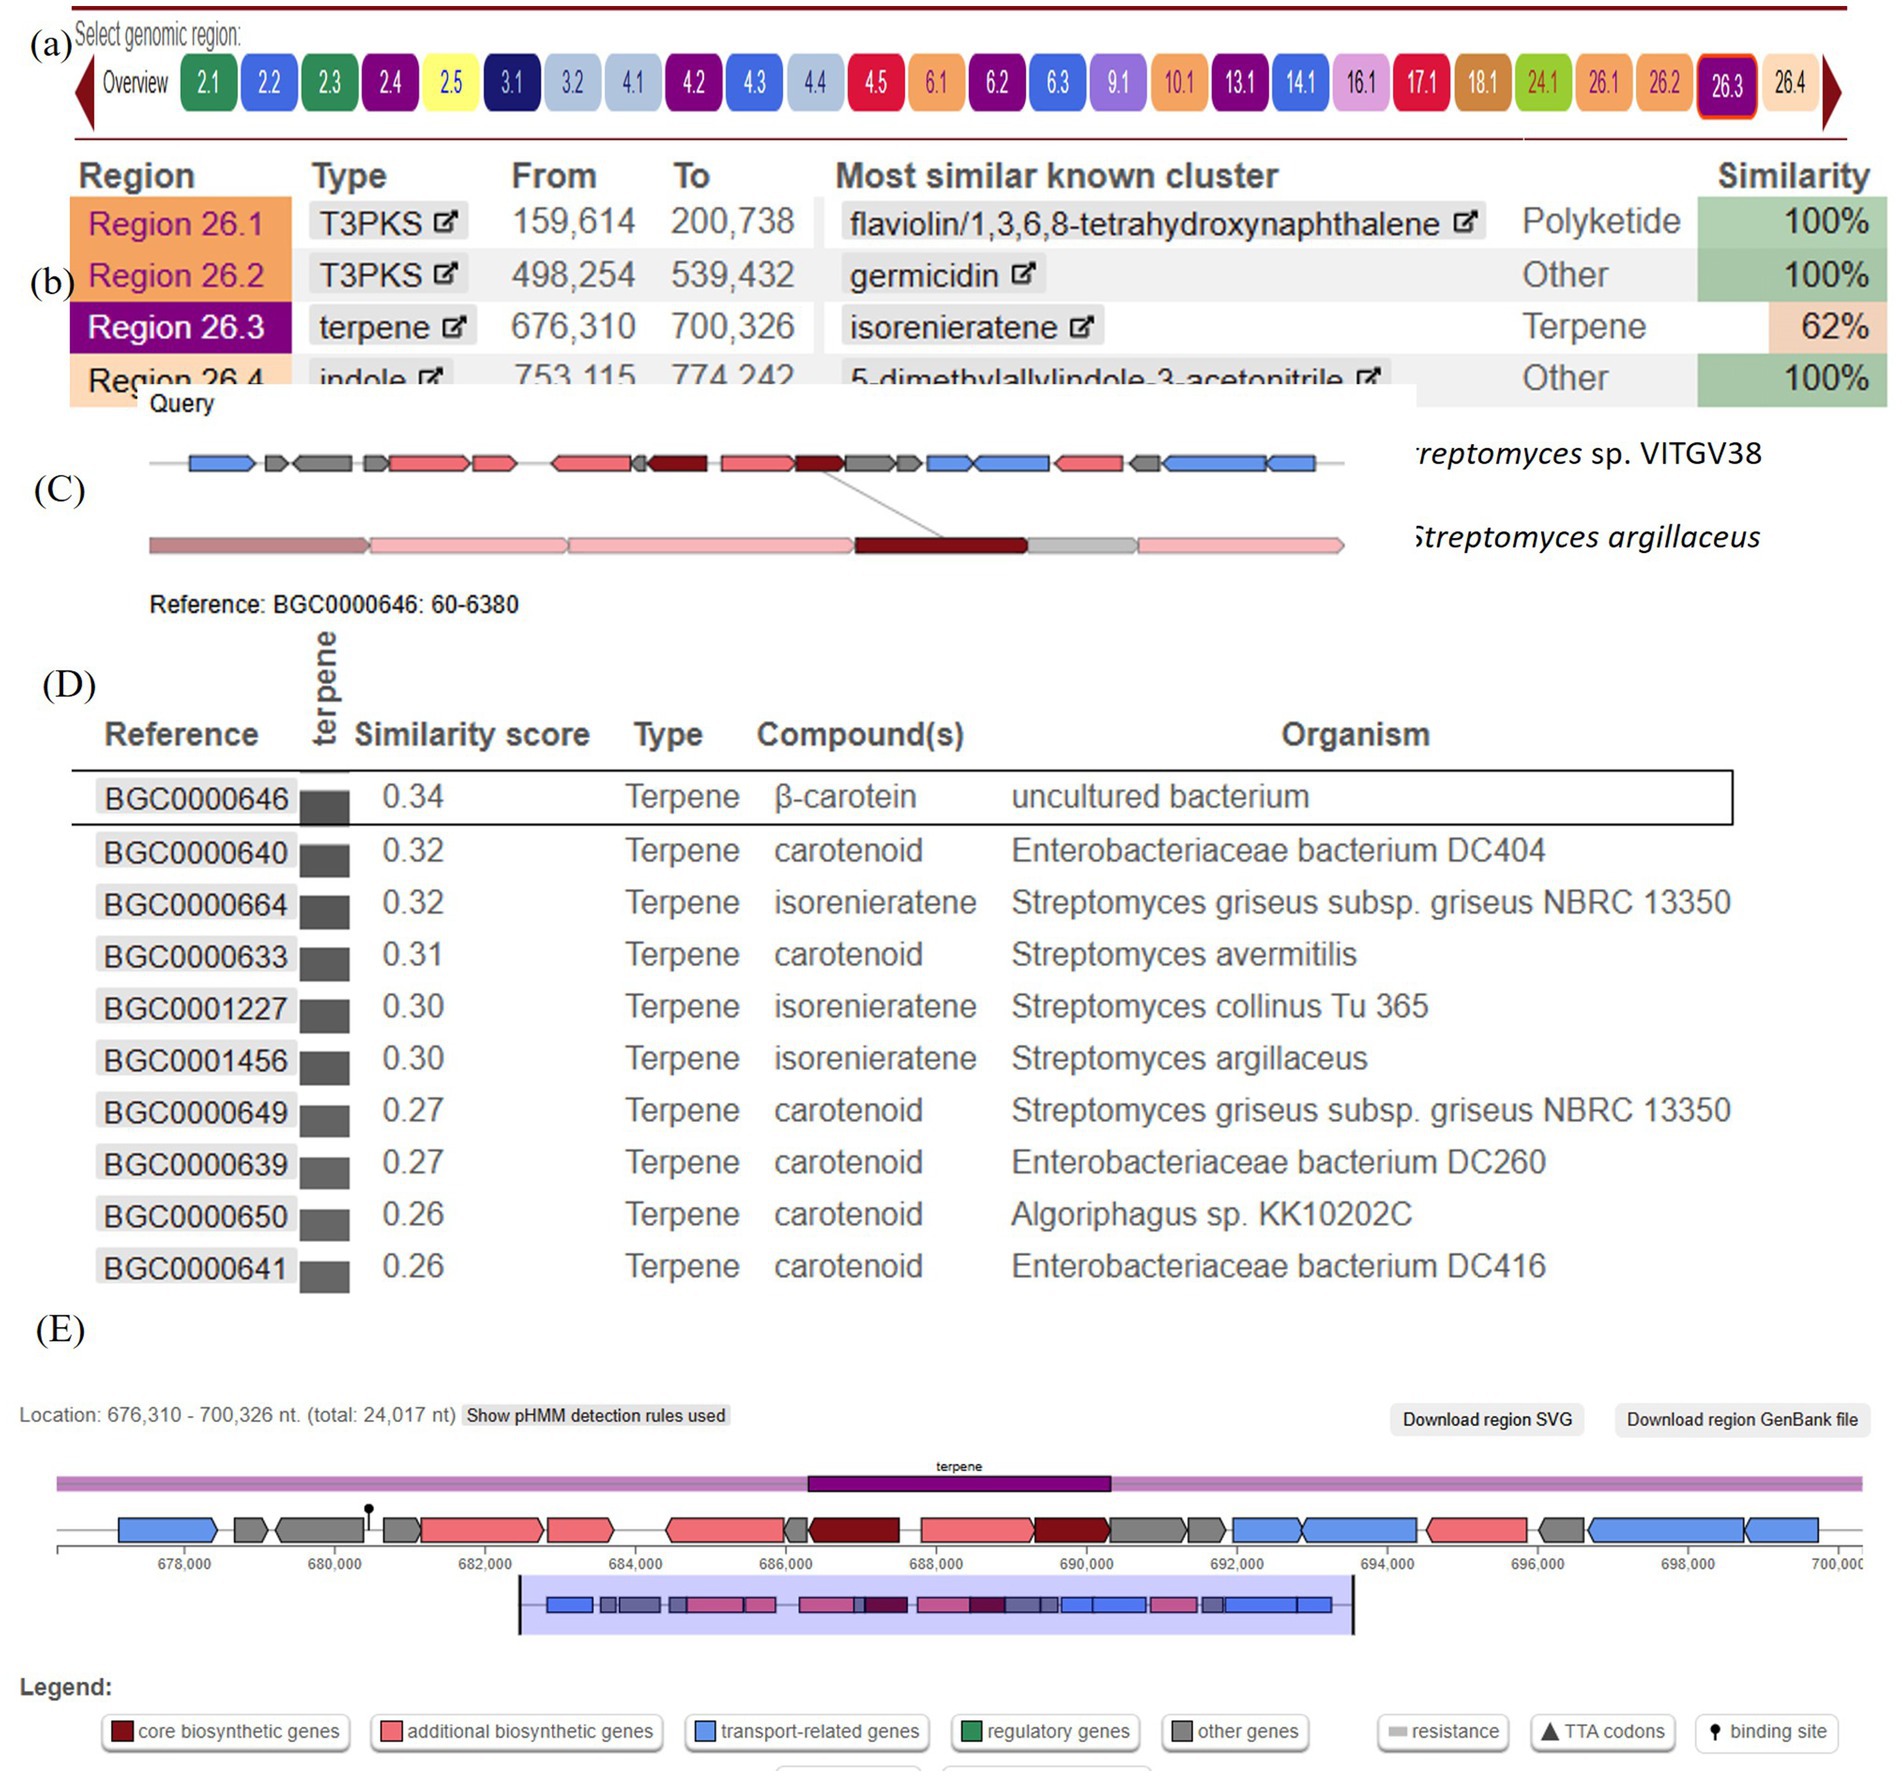Click regulatory genes legend entry
Screen dimensions: 1902x1777
pos(1046,1731)
